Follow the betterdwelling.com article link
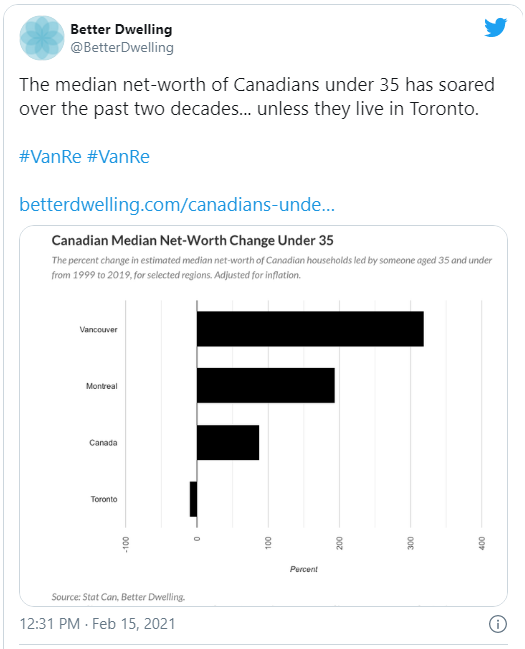This screenshot has width=525, height=649. click(x=177, y=204)
